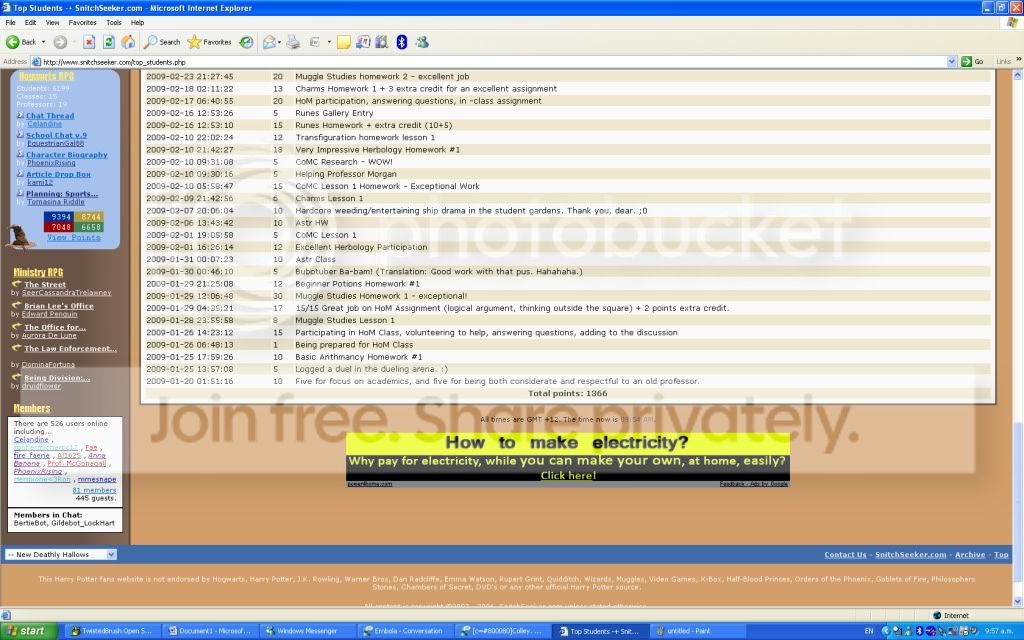The width and height of the screenshot is (1024, 640).
Task: Click the Go button beside the address bar
Action: [x=972, y=61]
